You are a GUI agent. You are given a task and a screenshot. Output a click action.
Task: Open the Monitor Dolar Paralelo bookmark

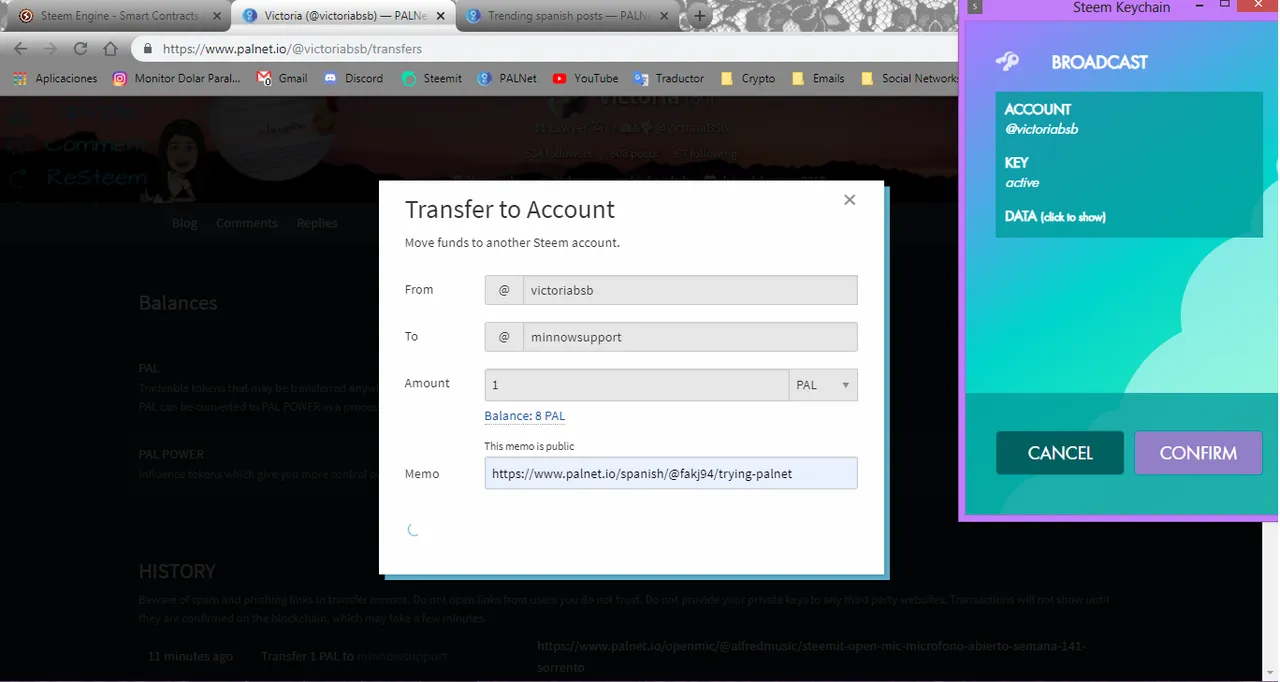(176, 78)
